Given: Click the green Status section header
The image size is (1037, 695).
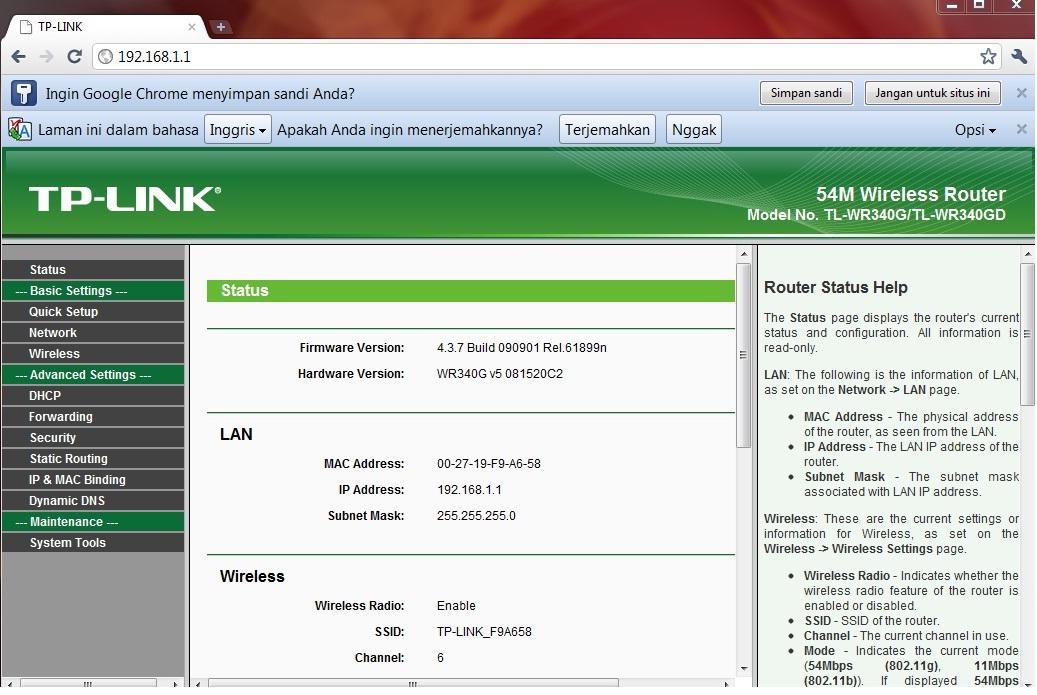Looking at the screenshot, I should [470, 291].
